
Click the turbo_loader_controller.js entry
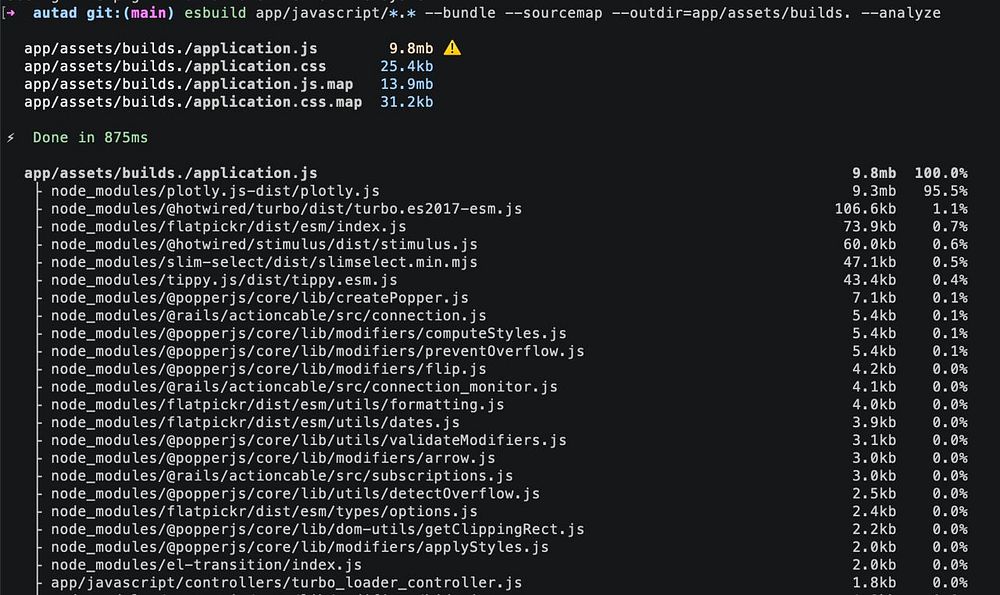pyautogui.click(x=286, y=583)
